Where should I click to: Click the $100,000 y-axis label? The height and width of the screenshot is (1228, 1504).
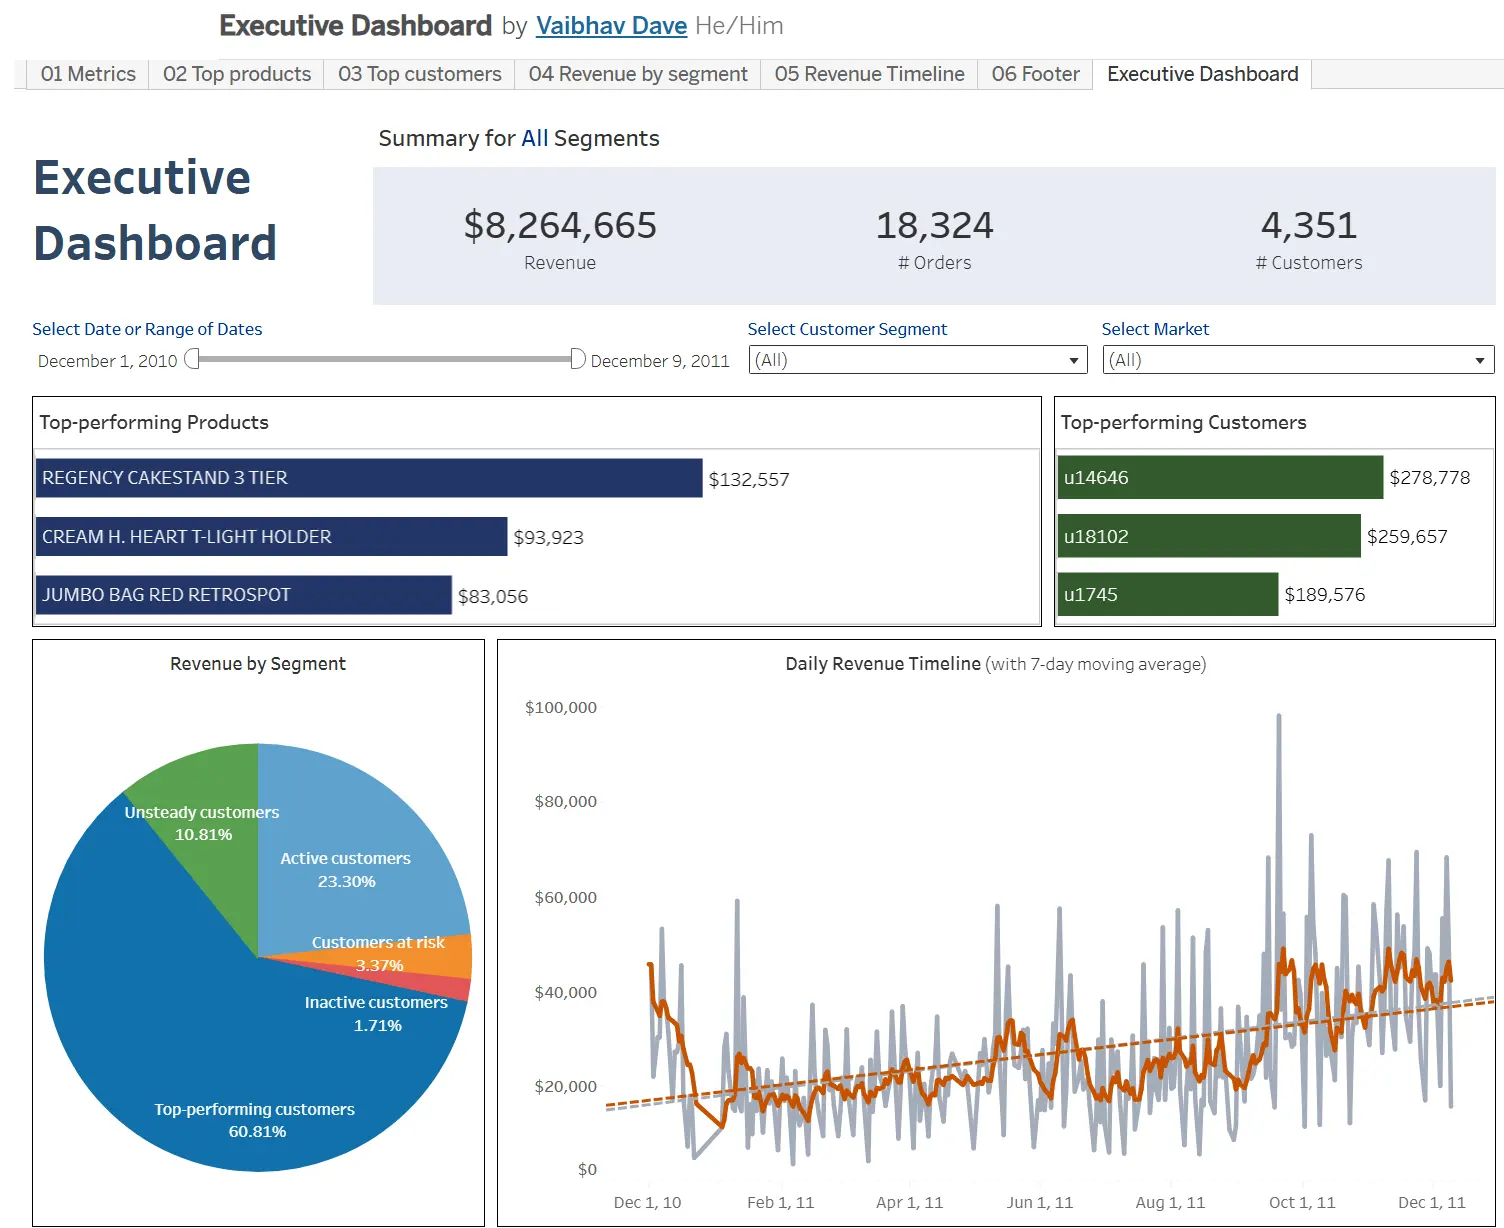pos(561,708)
